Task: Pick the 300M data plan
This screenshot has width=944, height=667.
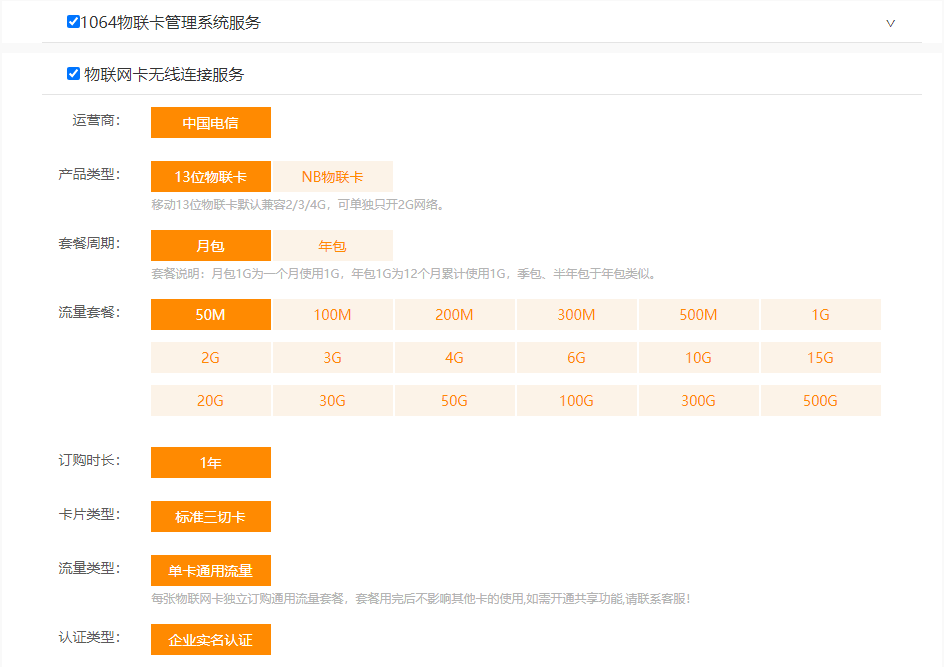Action: coord(577,314)
